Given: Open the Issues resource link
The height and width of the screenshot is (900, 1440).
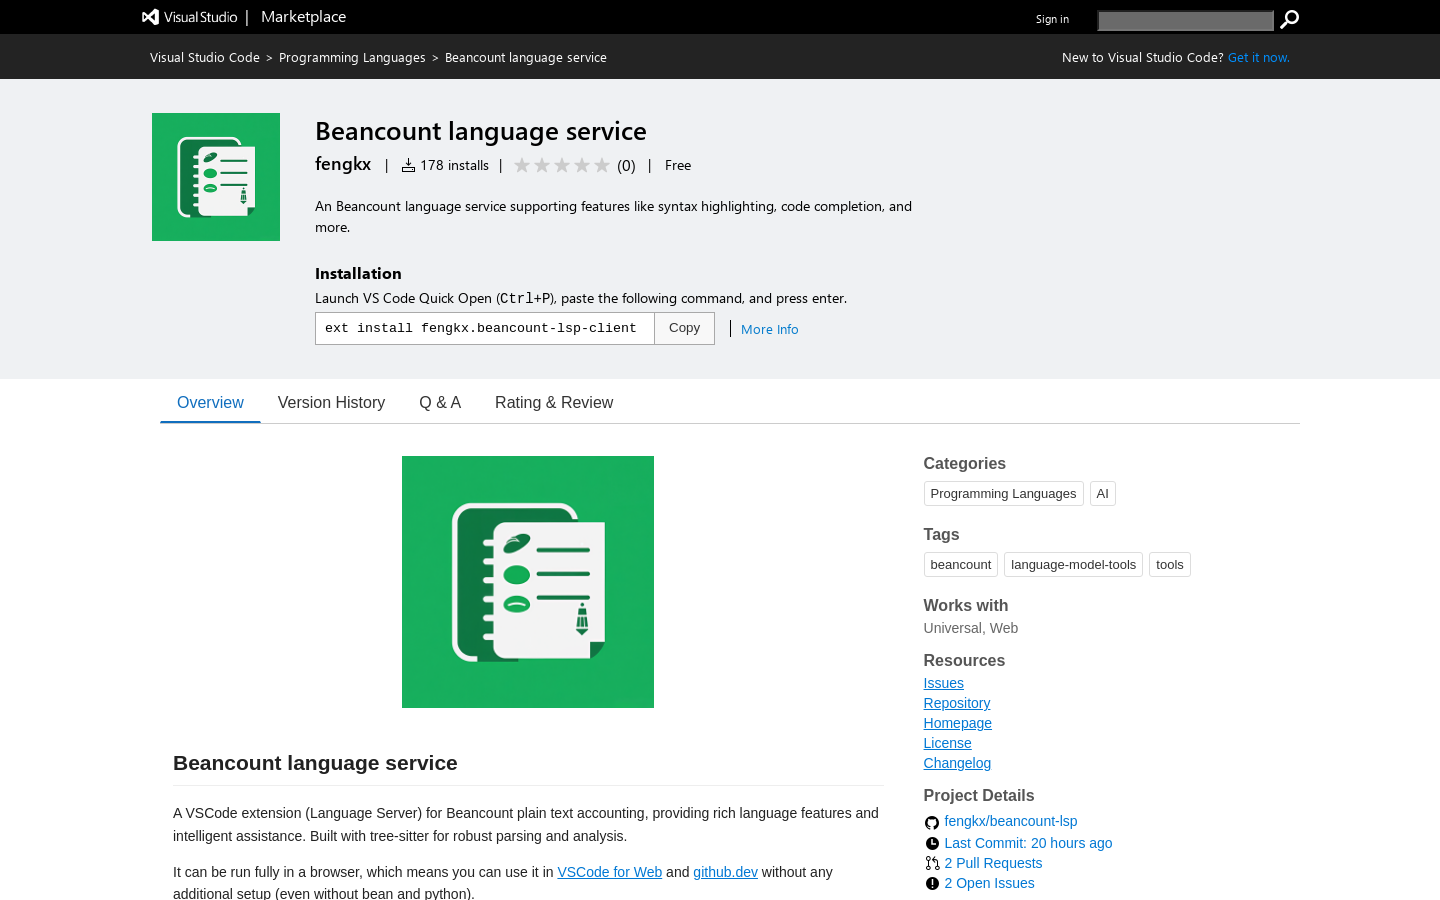Looking at the screenshot, I should (943, 683).
